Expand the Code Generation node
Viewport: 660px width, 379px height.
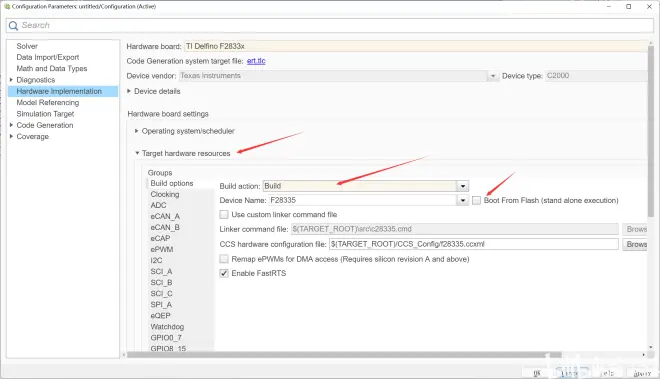point(11,125)
